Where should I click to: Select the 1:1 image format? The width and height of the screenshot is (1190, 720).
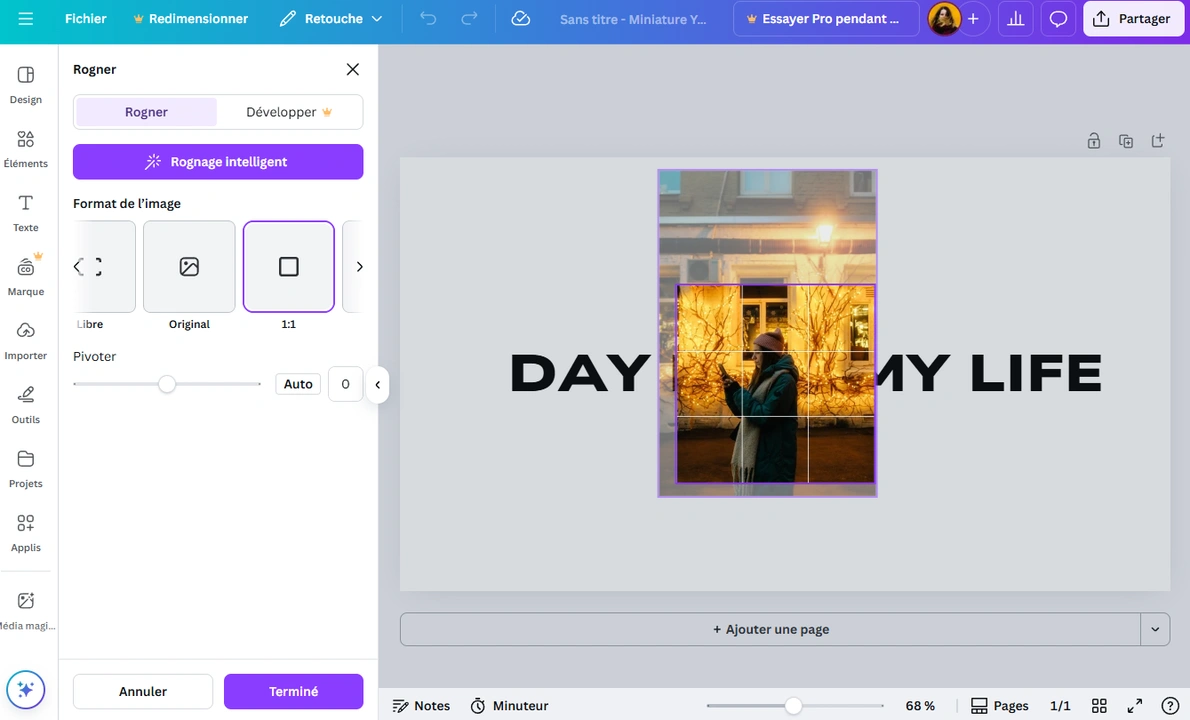click(288, 266)
